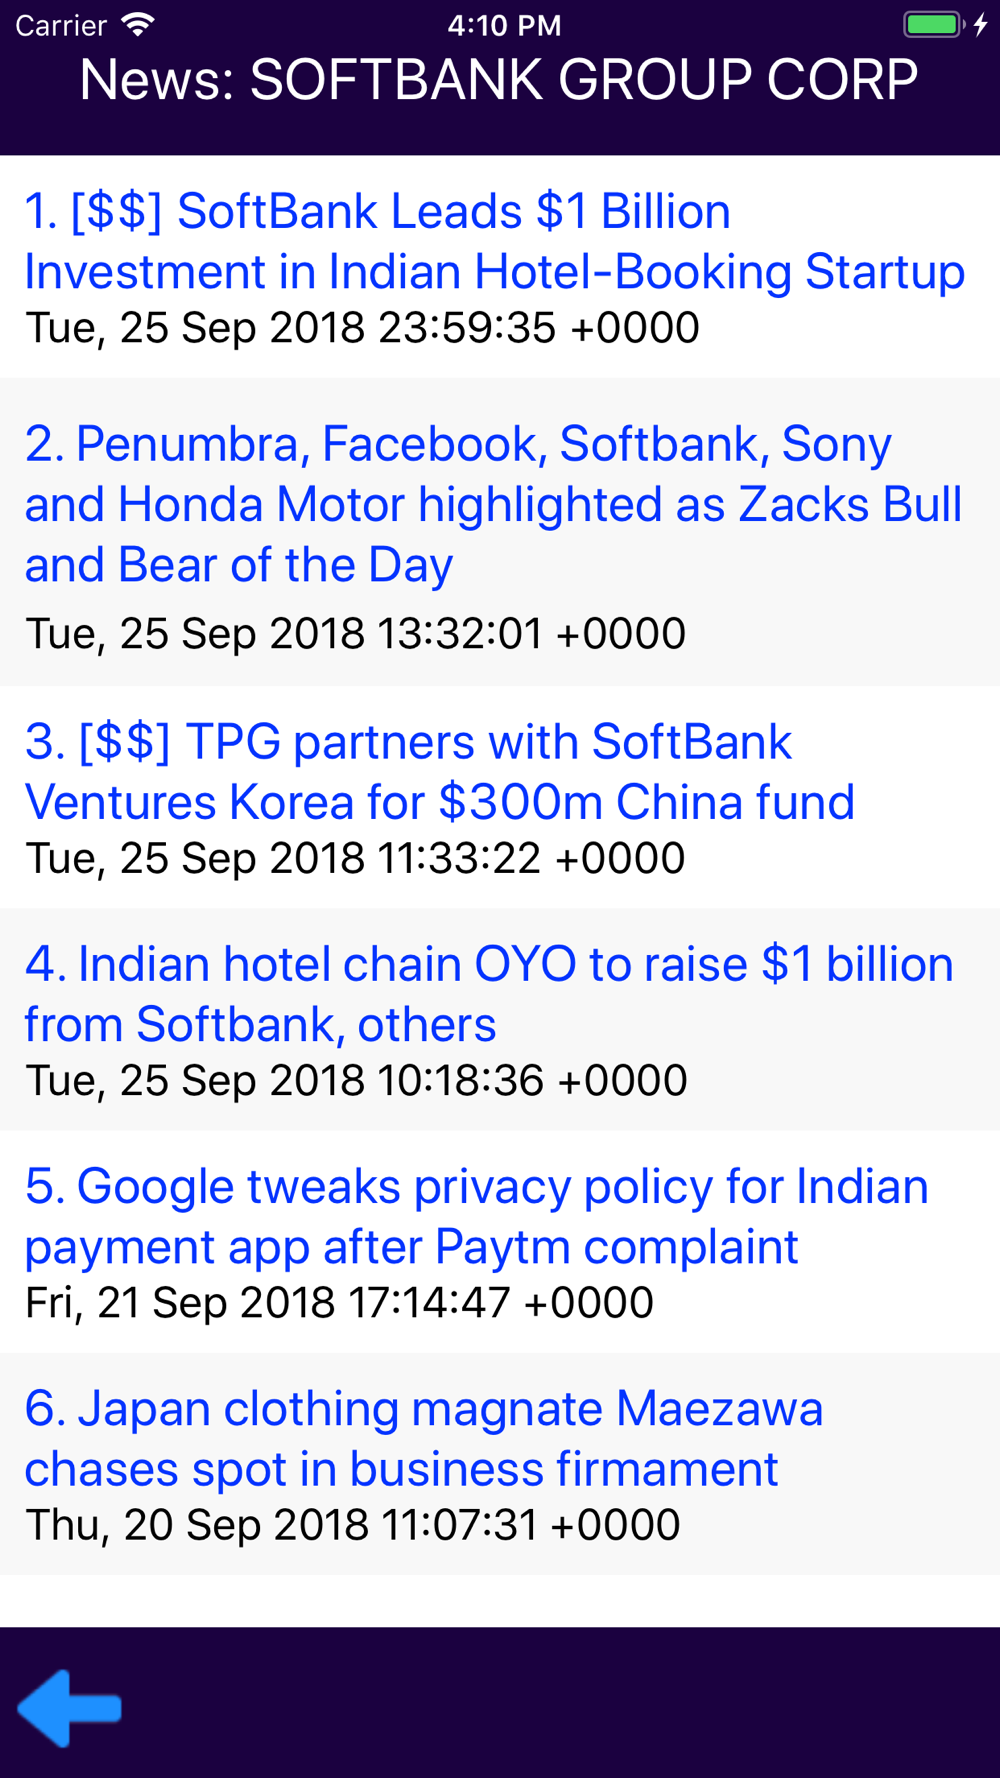Tap the charging bolt icon beside battery
1000x1778 pixels.
point(980,24)
